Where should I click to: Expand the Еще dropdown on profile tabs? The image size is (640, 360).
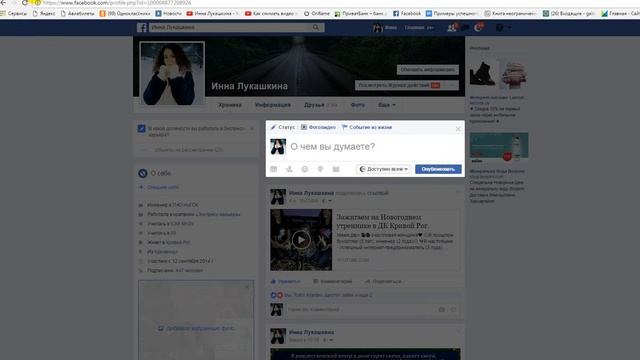387,105
